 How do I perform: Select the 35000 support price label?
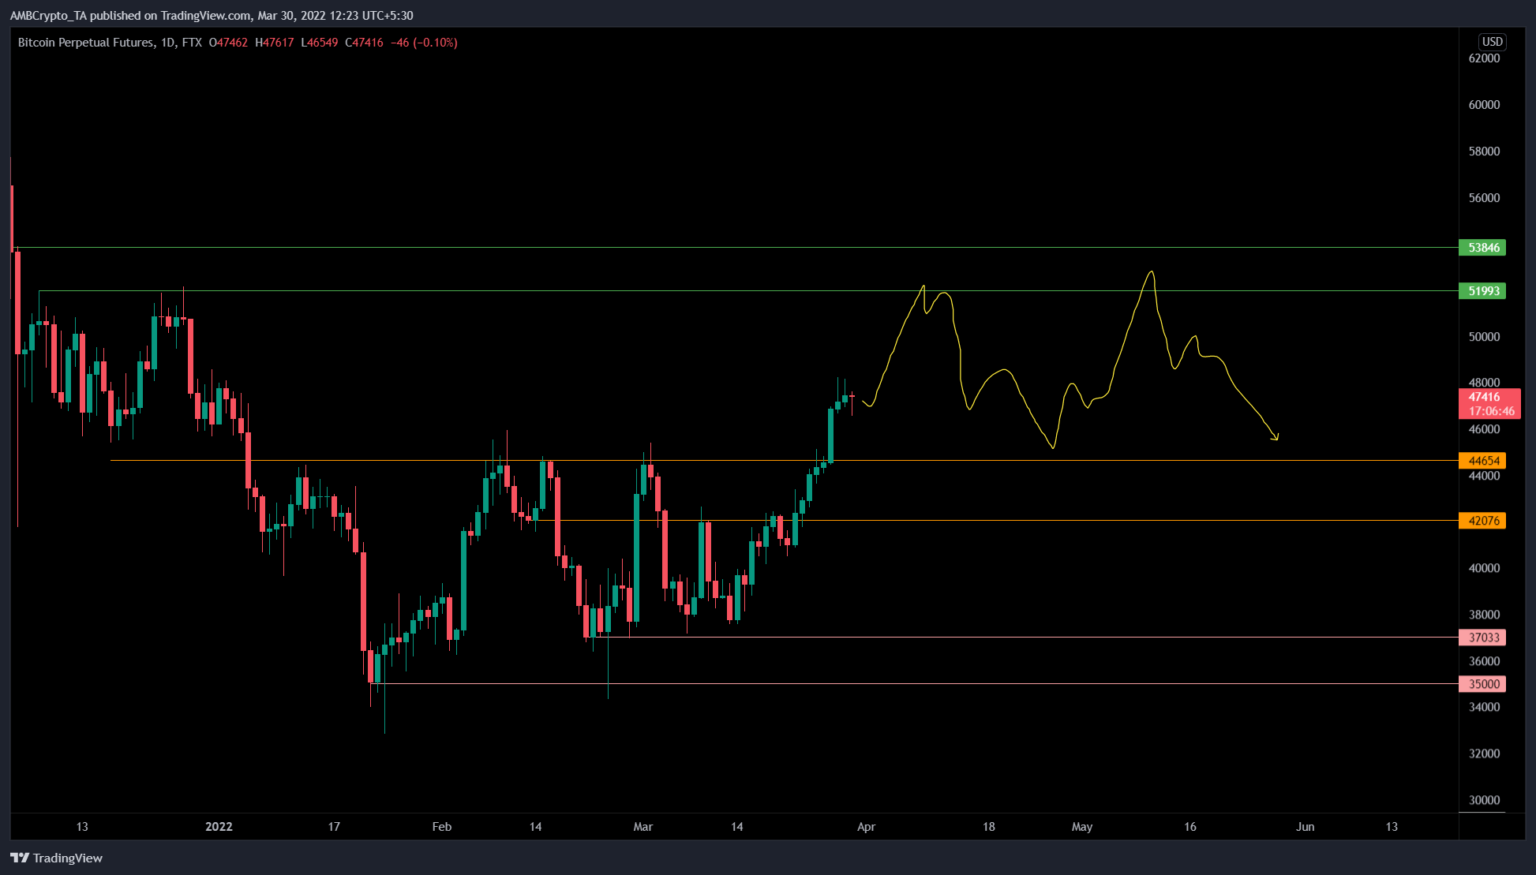point(1485,684)
